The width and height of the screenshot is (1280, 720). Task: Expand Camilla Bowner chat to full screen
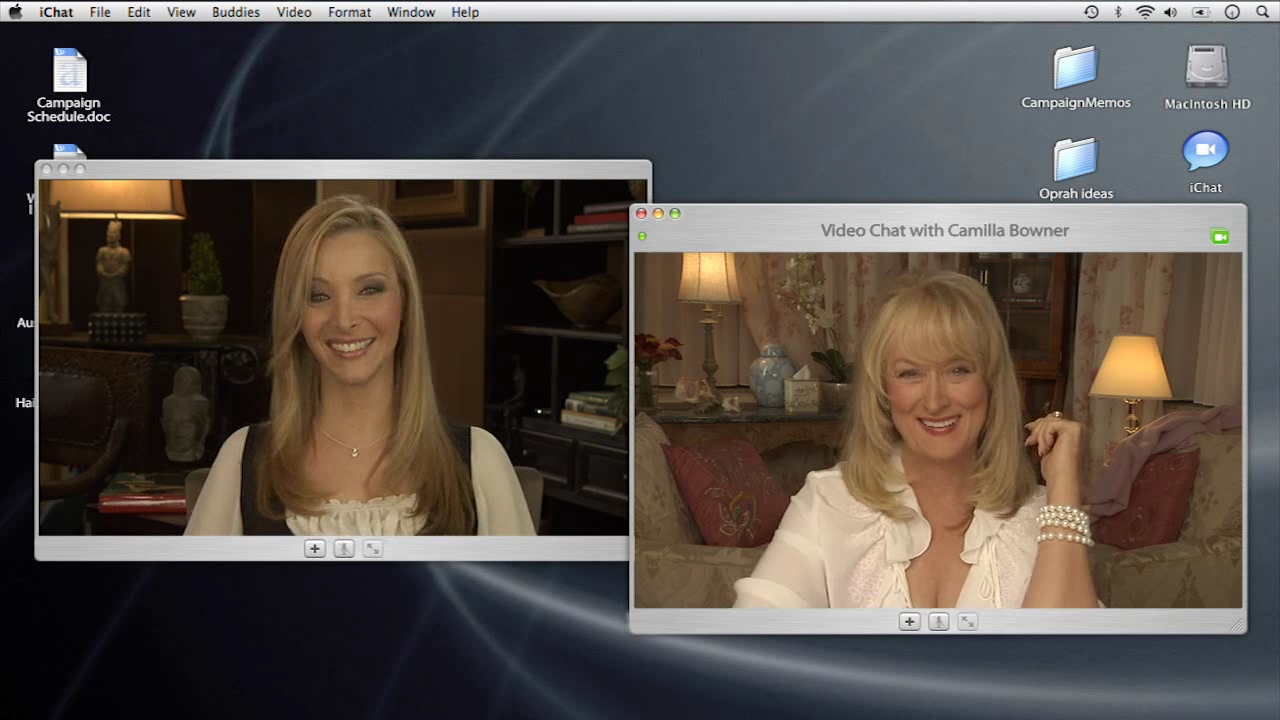coord(967,622)
